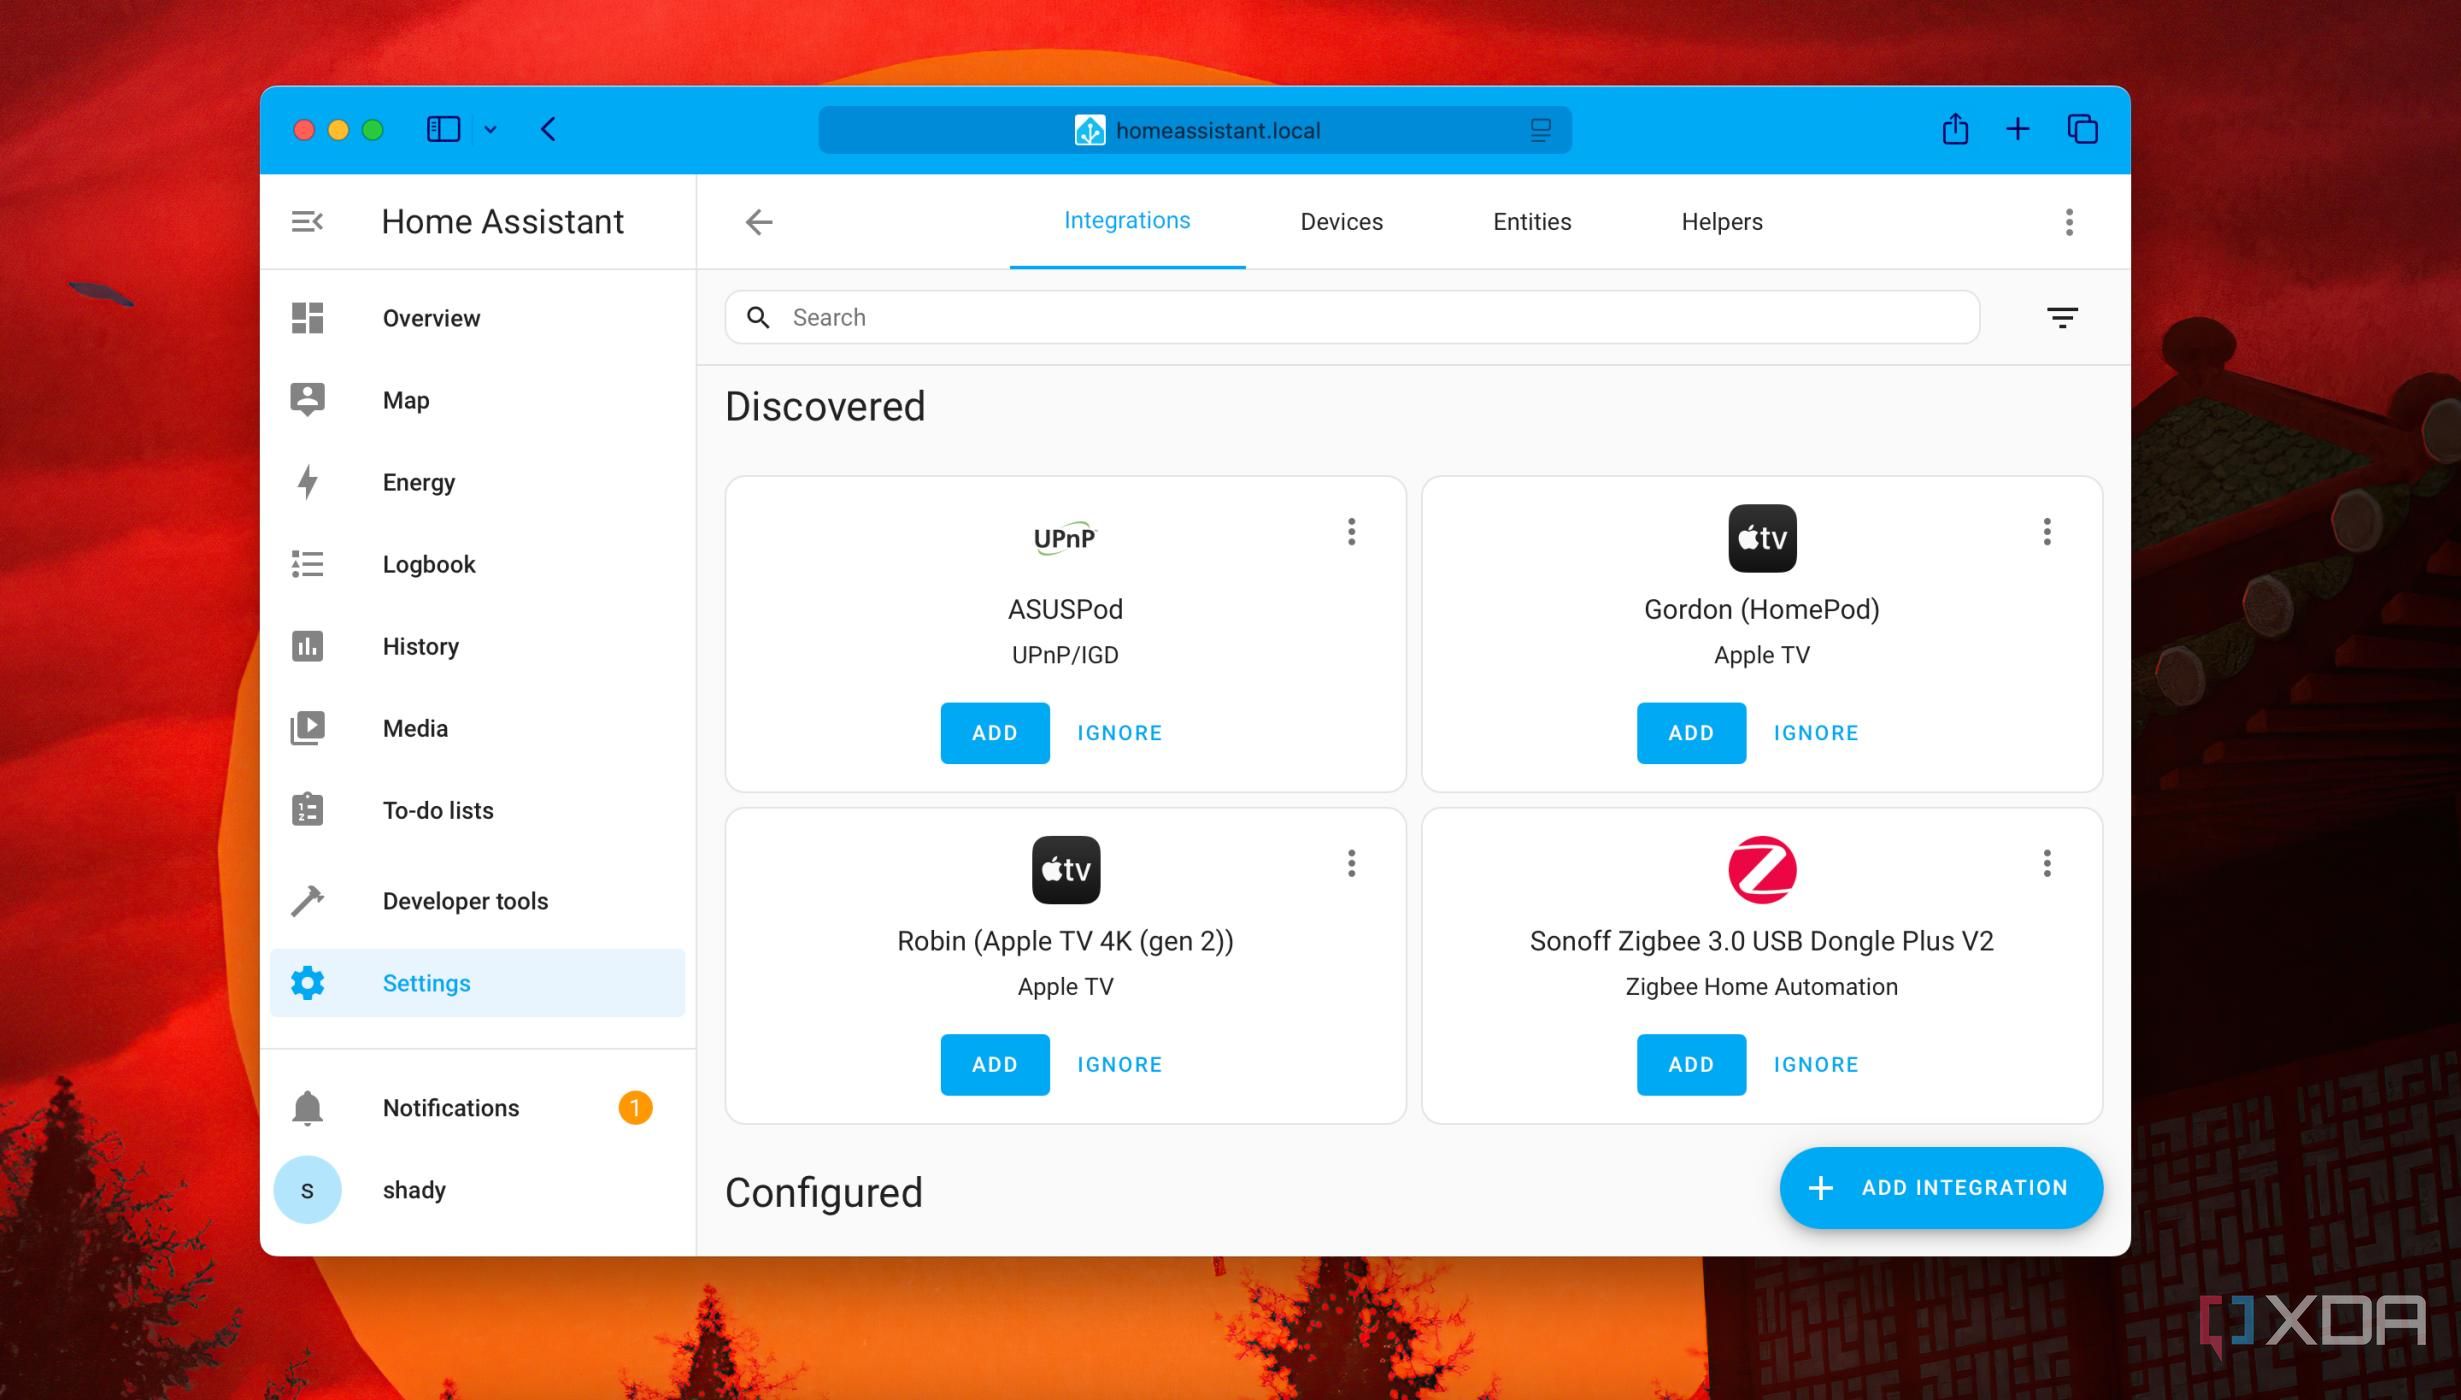
Task: Open Robin Apple TV card three-dot menu
Action: [x=1351, y=864]
